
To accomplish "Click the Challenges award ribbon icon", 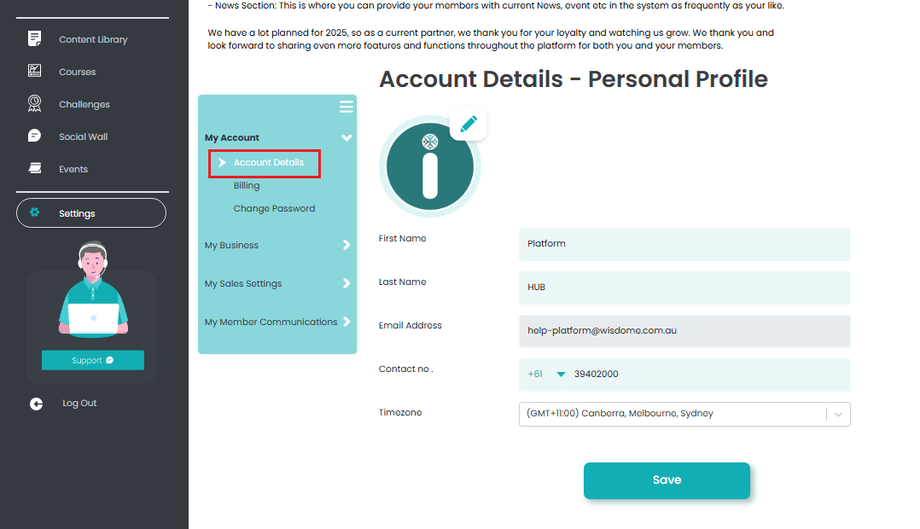I will [35, 103].
